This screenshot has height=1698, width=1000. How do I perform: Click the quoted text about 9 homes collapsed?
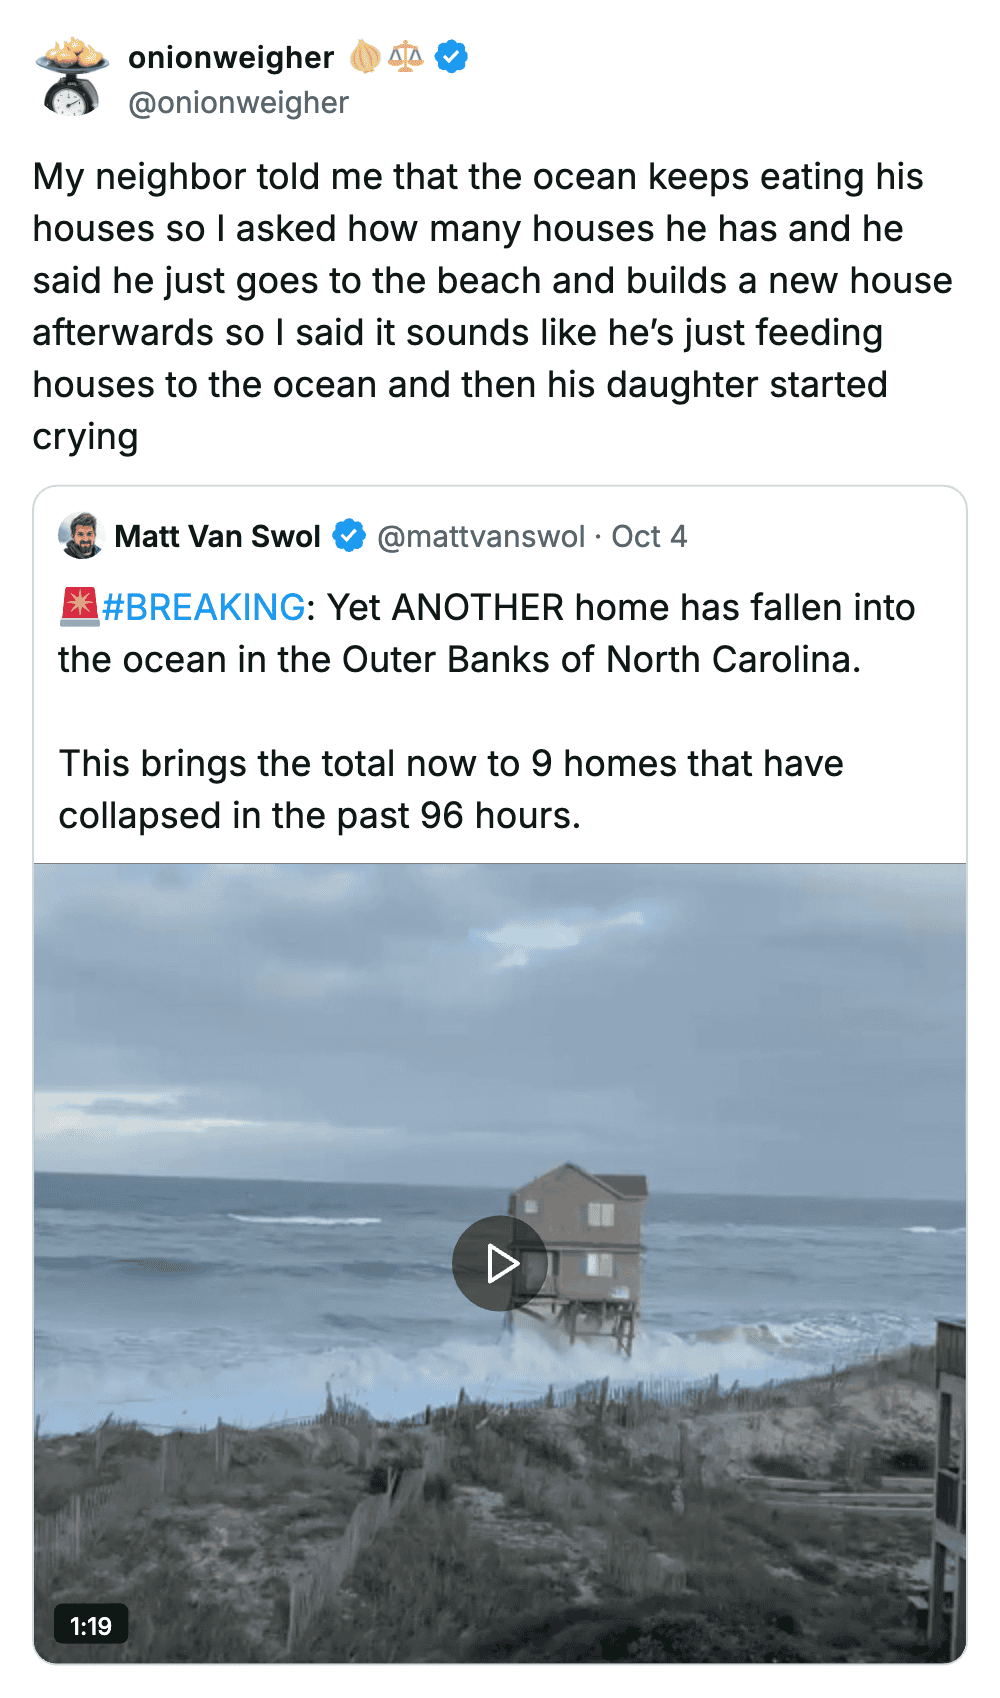(450, 789)
